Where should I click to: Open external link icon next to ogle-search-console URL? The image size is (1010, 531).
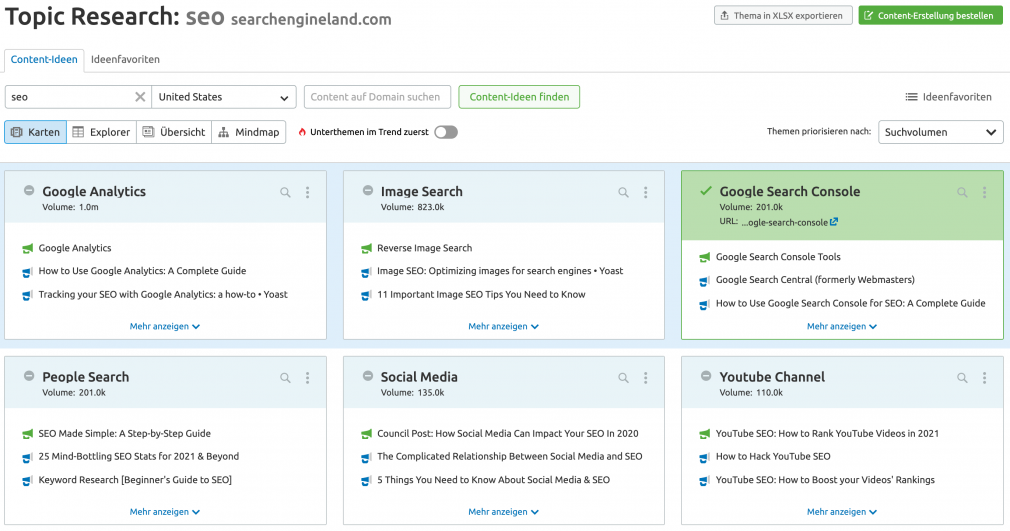[834, 222]
